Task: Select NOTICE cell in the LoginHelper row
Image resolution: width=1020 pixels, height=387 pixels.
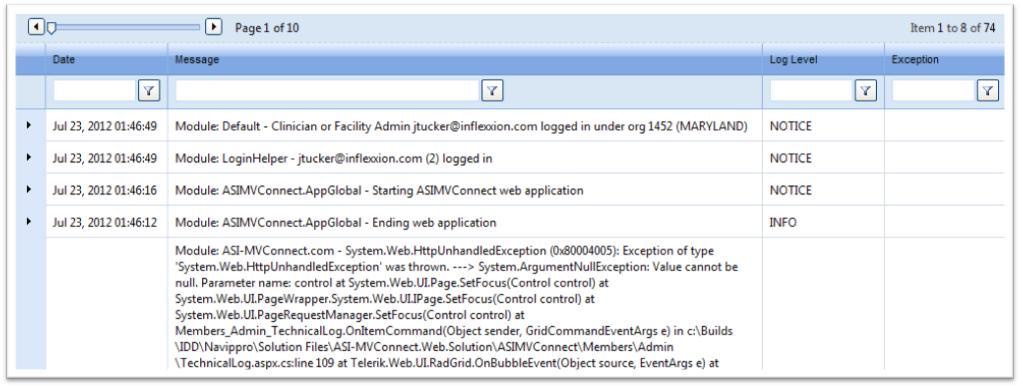Action: 790,159
